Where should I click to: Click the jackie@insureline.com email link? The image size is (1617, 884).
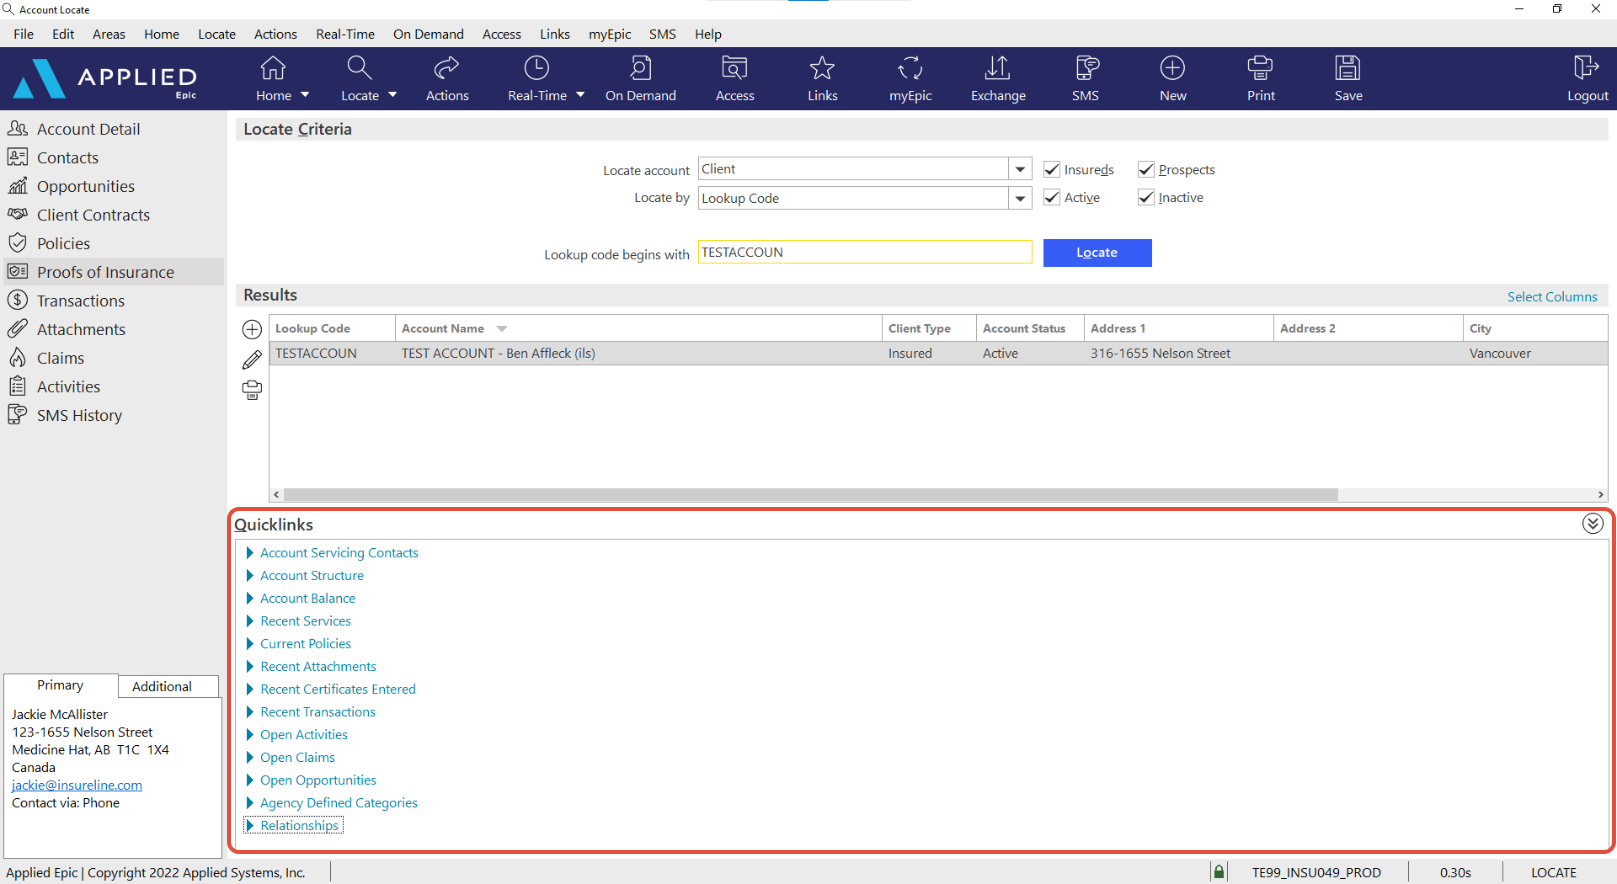click(x=77, y=785)
